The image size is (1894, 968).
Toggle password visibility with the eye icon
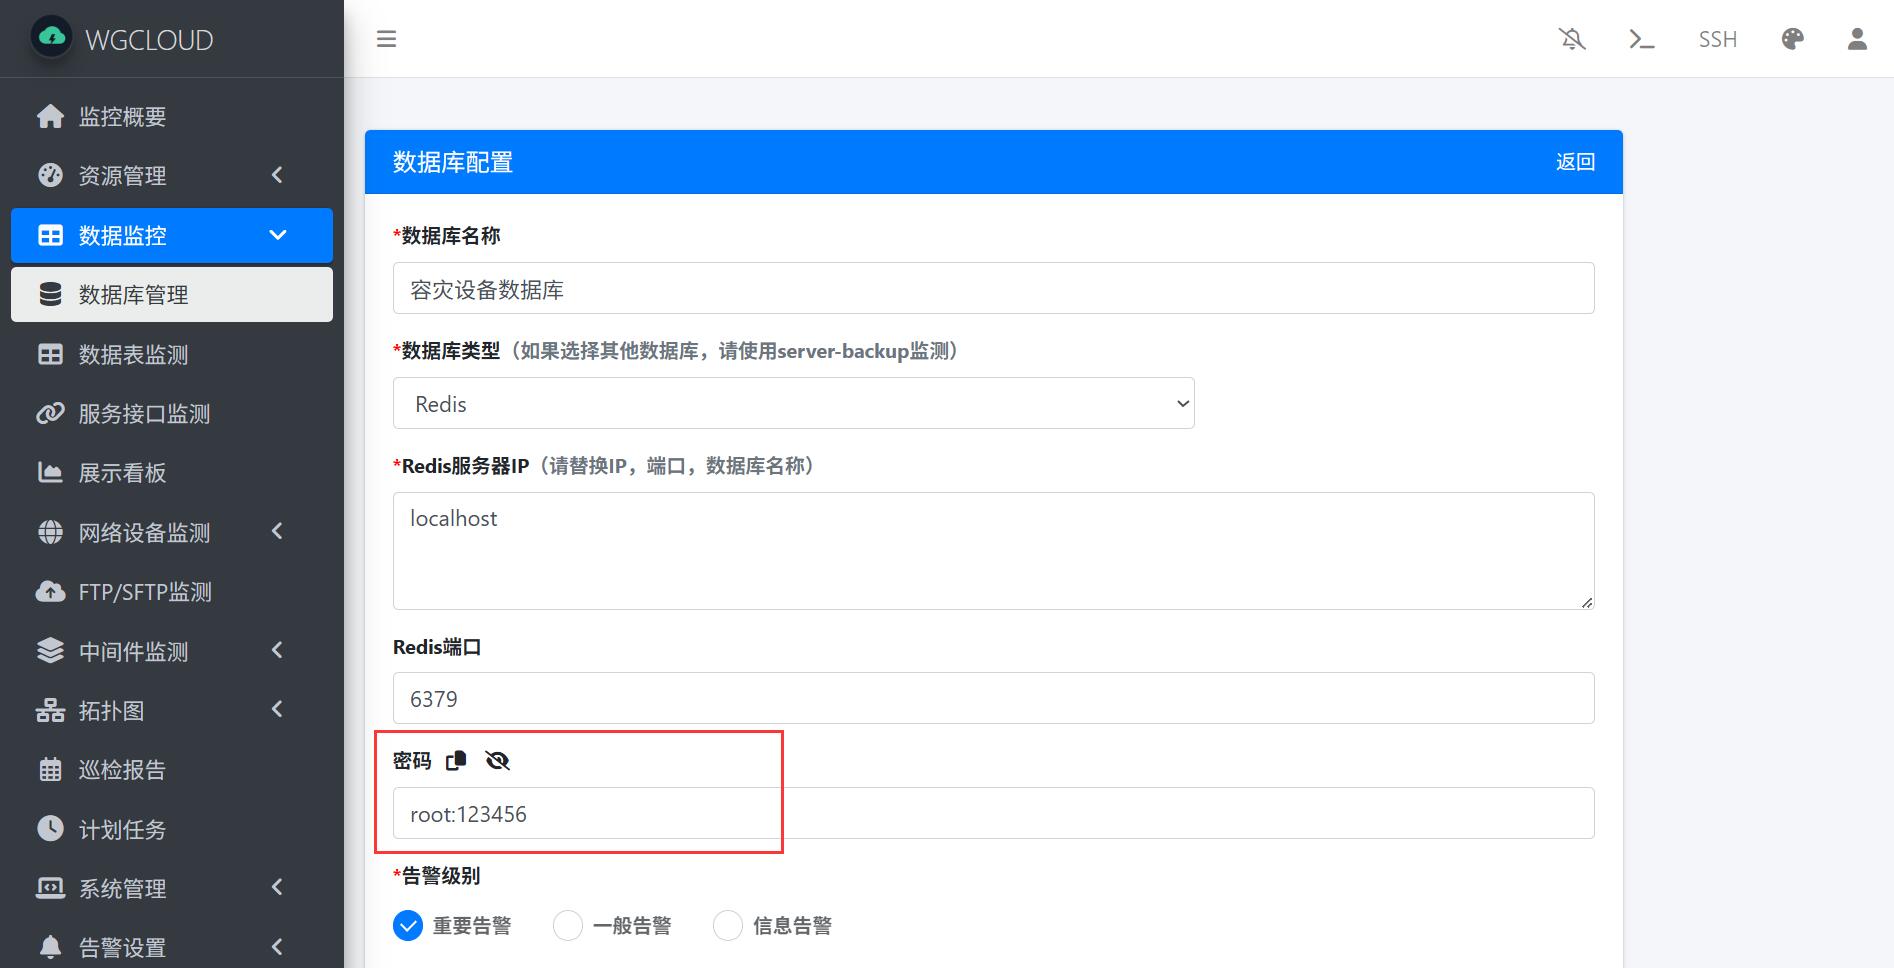pos(497,761)
